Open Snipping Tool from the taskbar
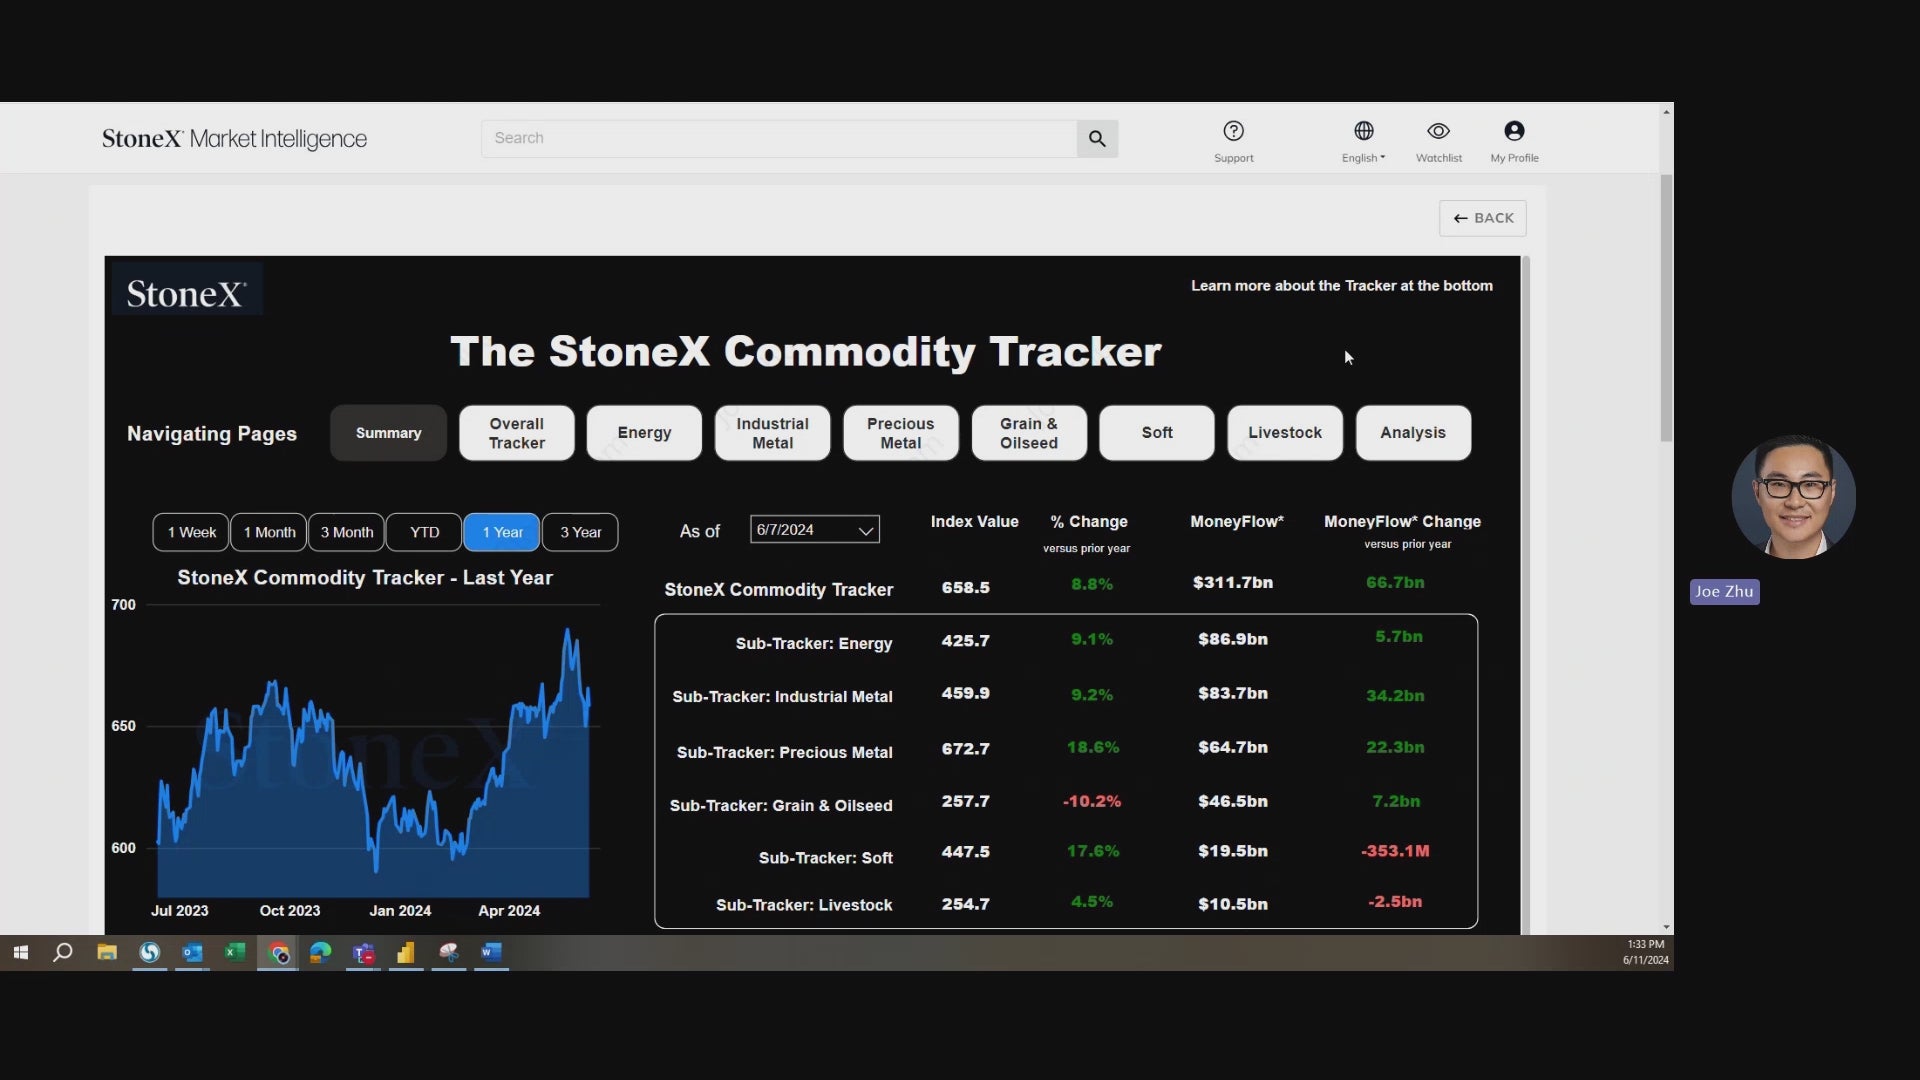Viewport: 1920px width, 1080px height. [449, 953]
